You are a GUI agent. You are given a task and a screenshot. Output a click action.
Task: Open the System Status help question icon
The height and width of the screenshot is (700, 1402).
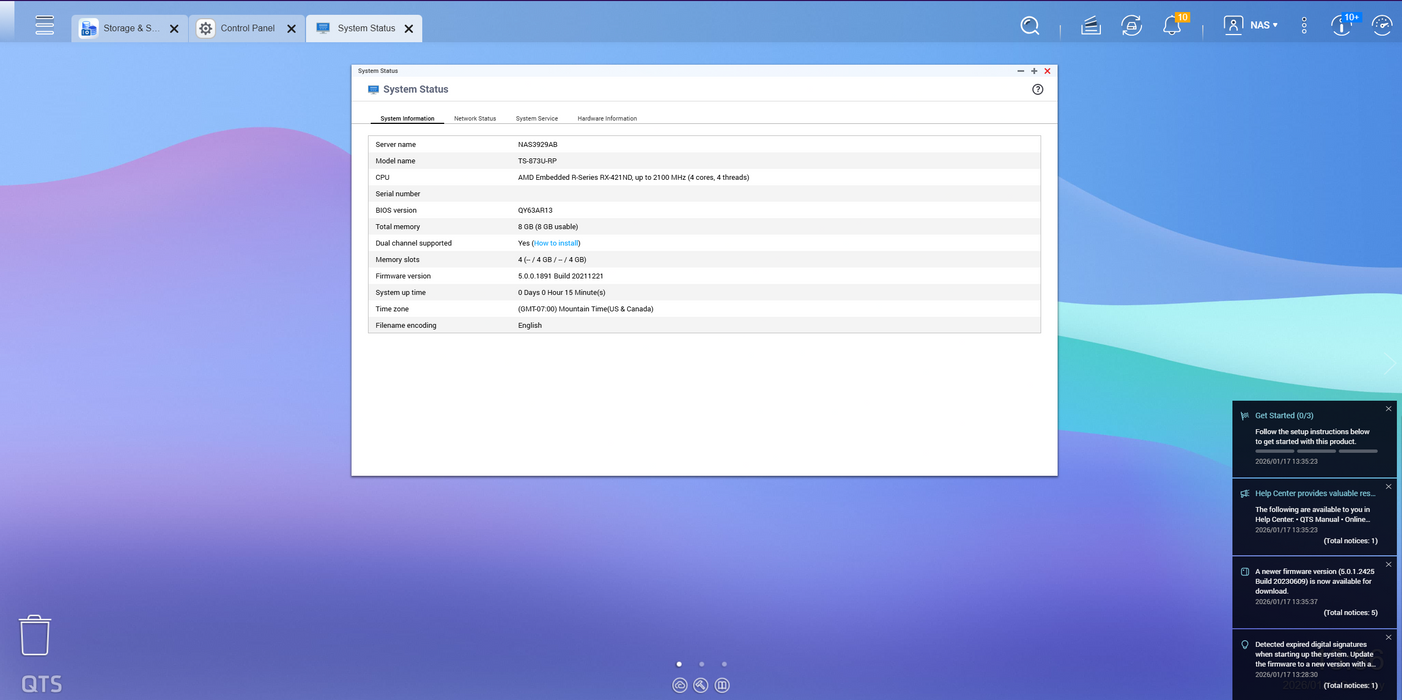point(1037,89)
